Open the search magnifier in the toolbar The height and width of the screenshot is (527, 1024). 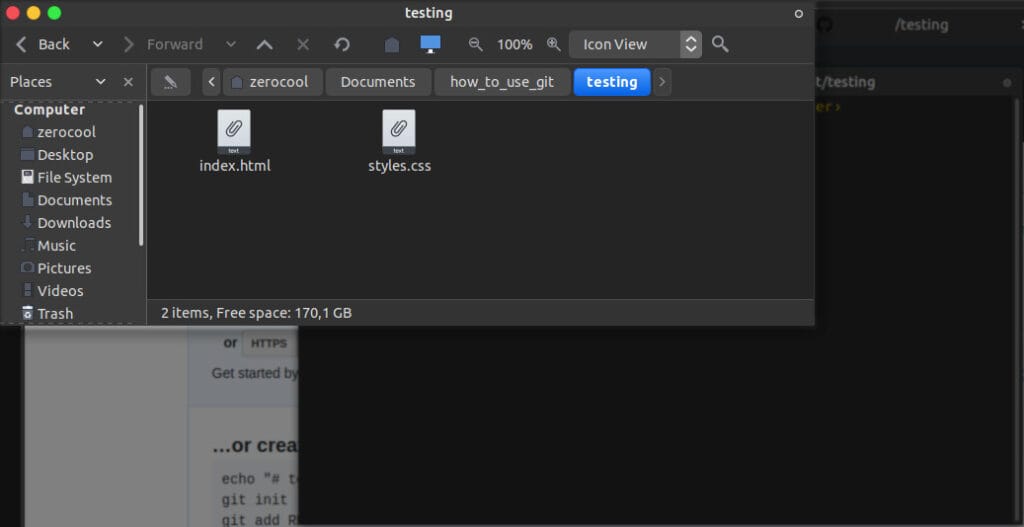point(720,44)
